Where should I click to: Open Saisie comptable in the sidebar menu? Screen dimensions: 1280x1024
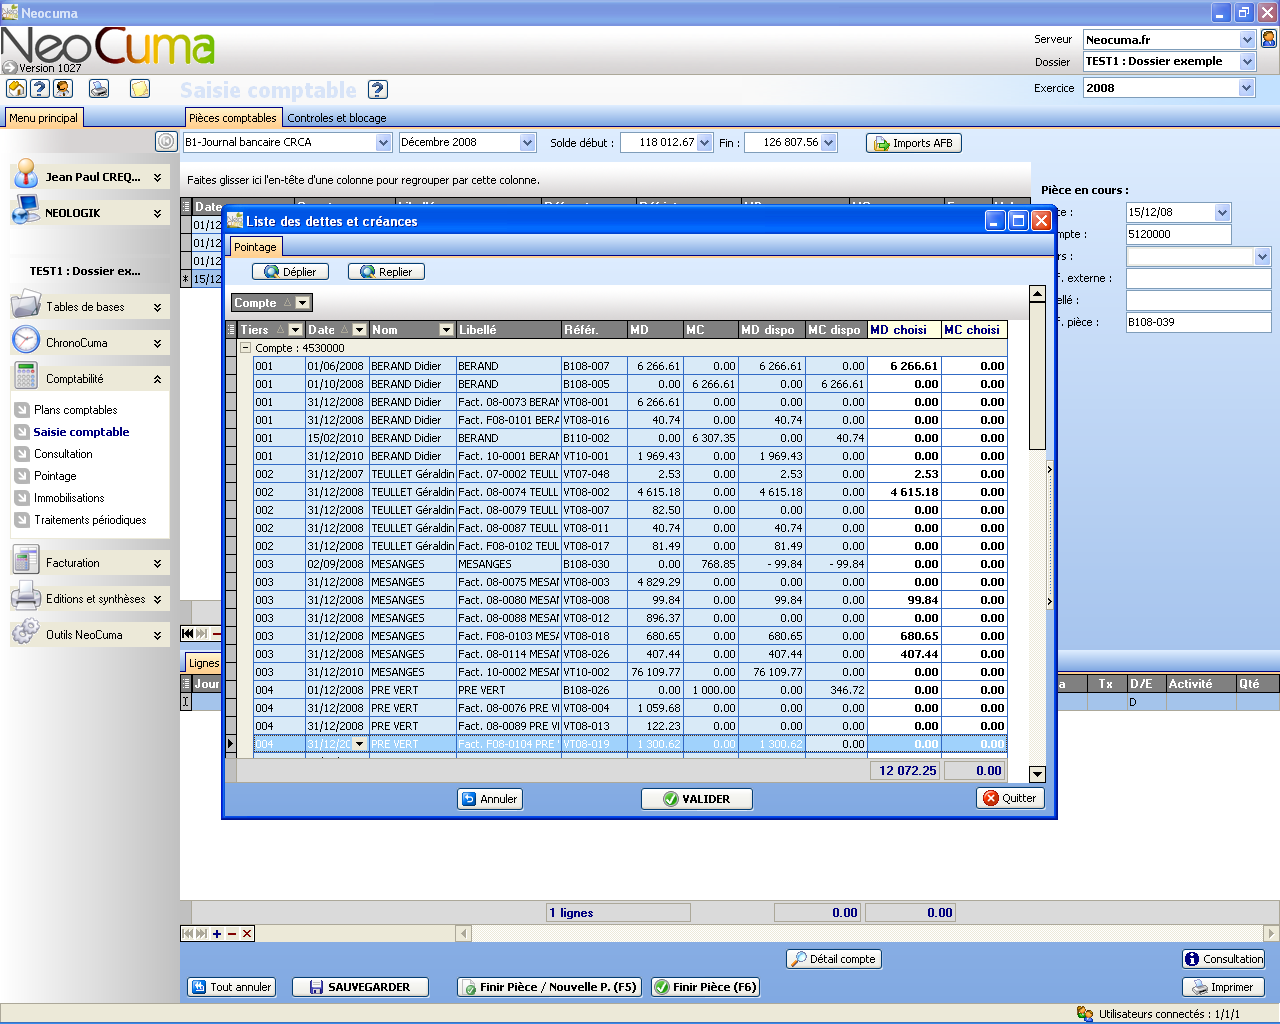[81, 432]
